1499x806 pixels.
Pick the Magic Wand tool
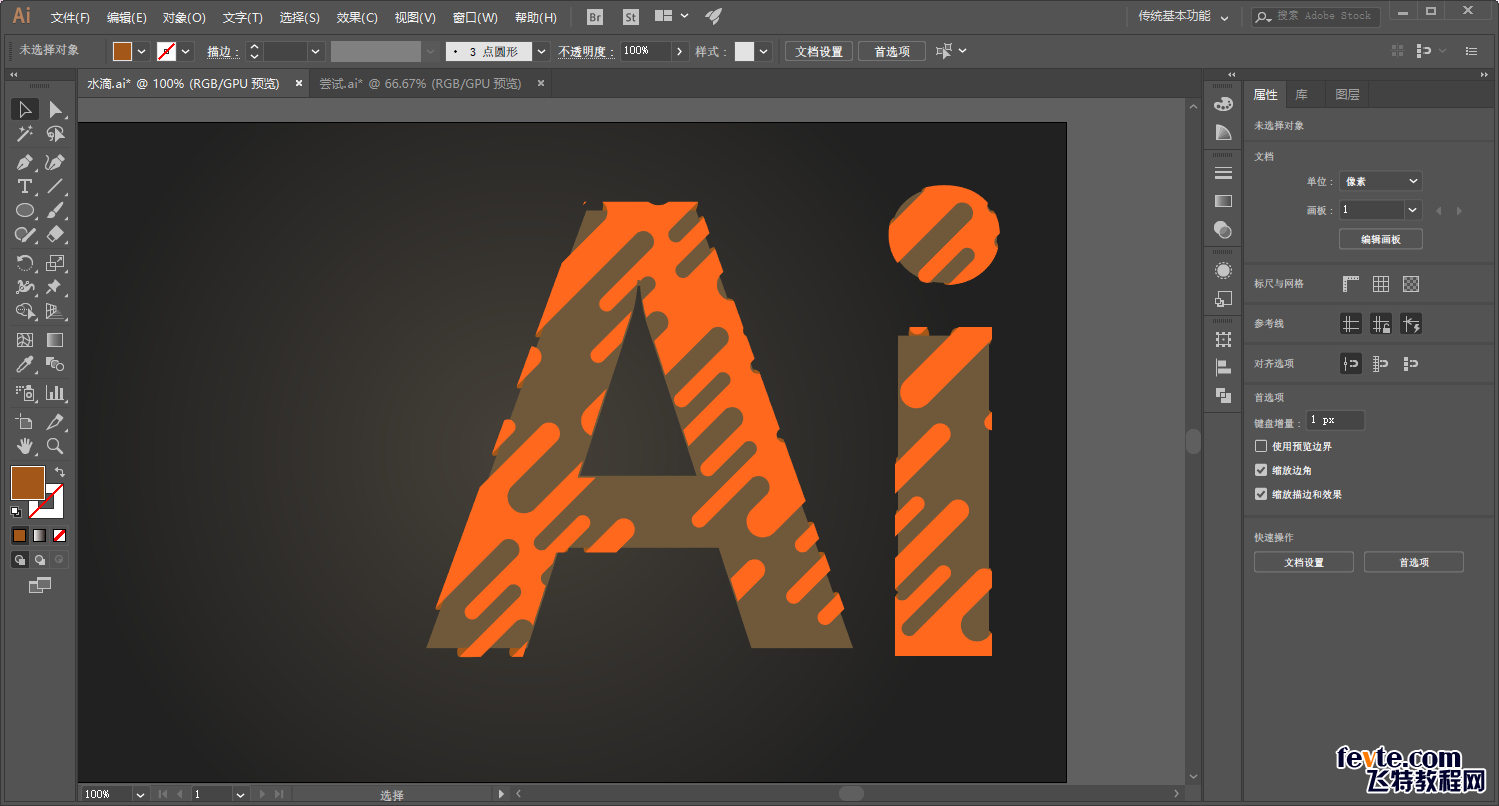[x=25, y=134]
